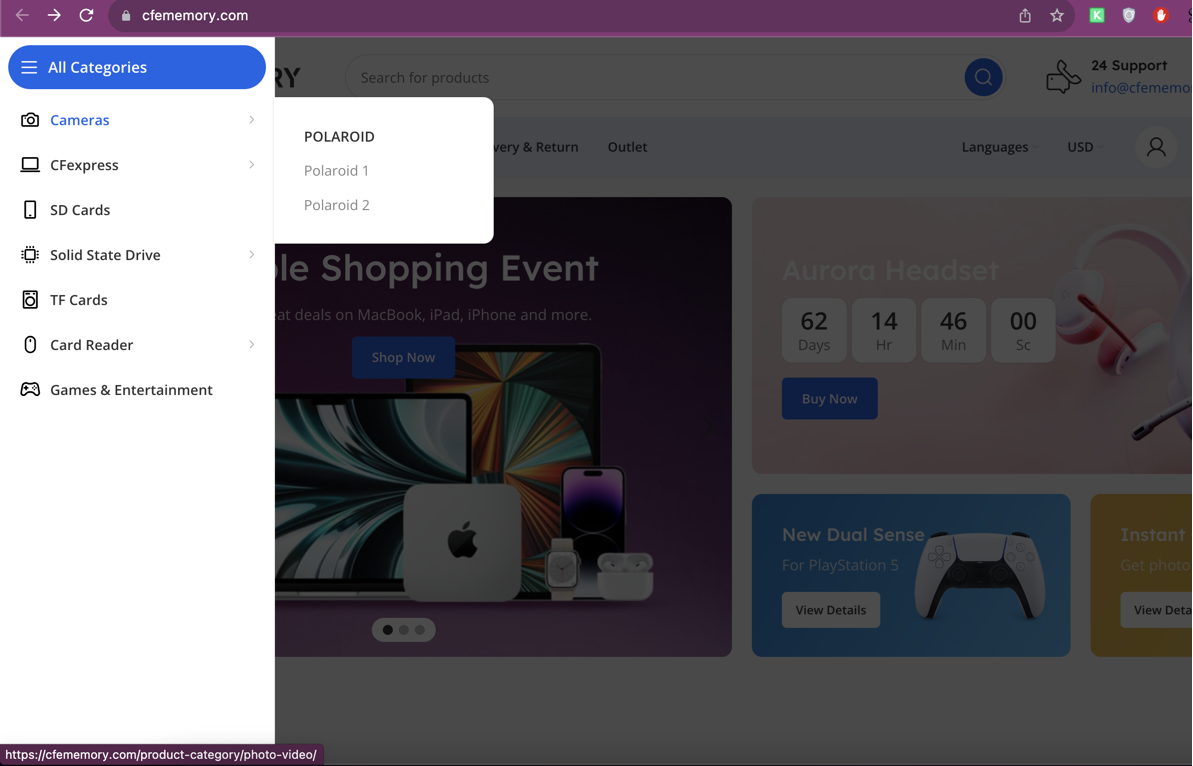Open the All Categories menu button
This screenshot has width=1193, height=766.
(137, 67)
